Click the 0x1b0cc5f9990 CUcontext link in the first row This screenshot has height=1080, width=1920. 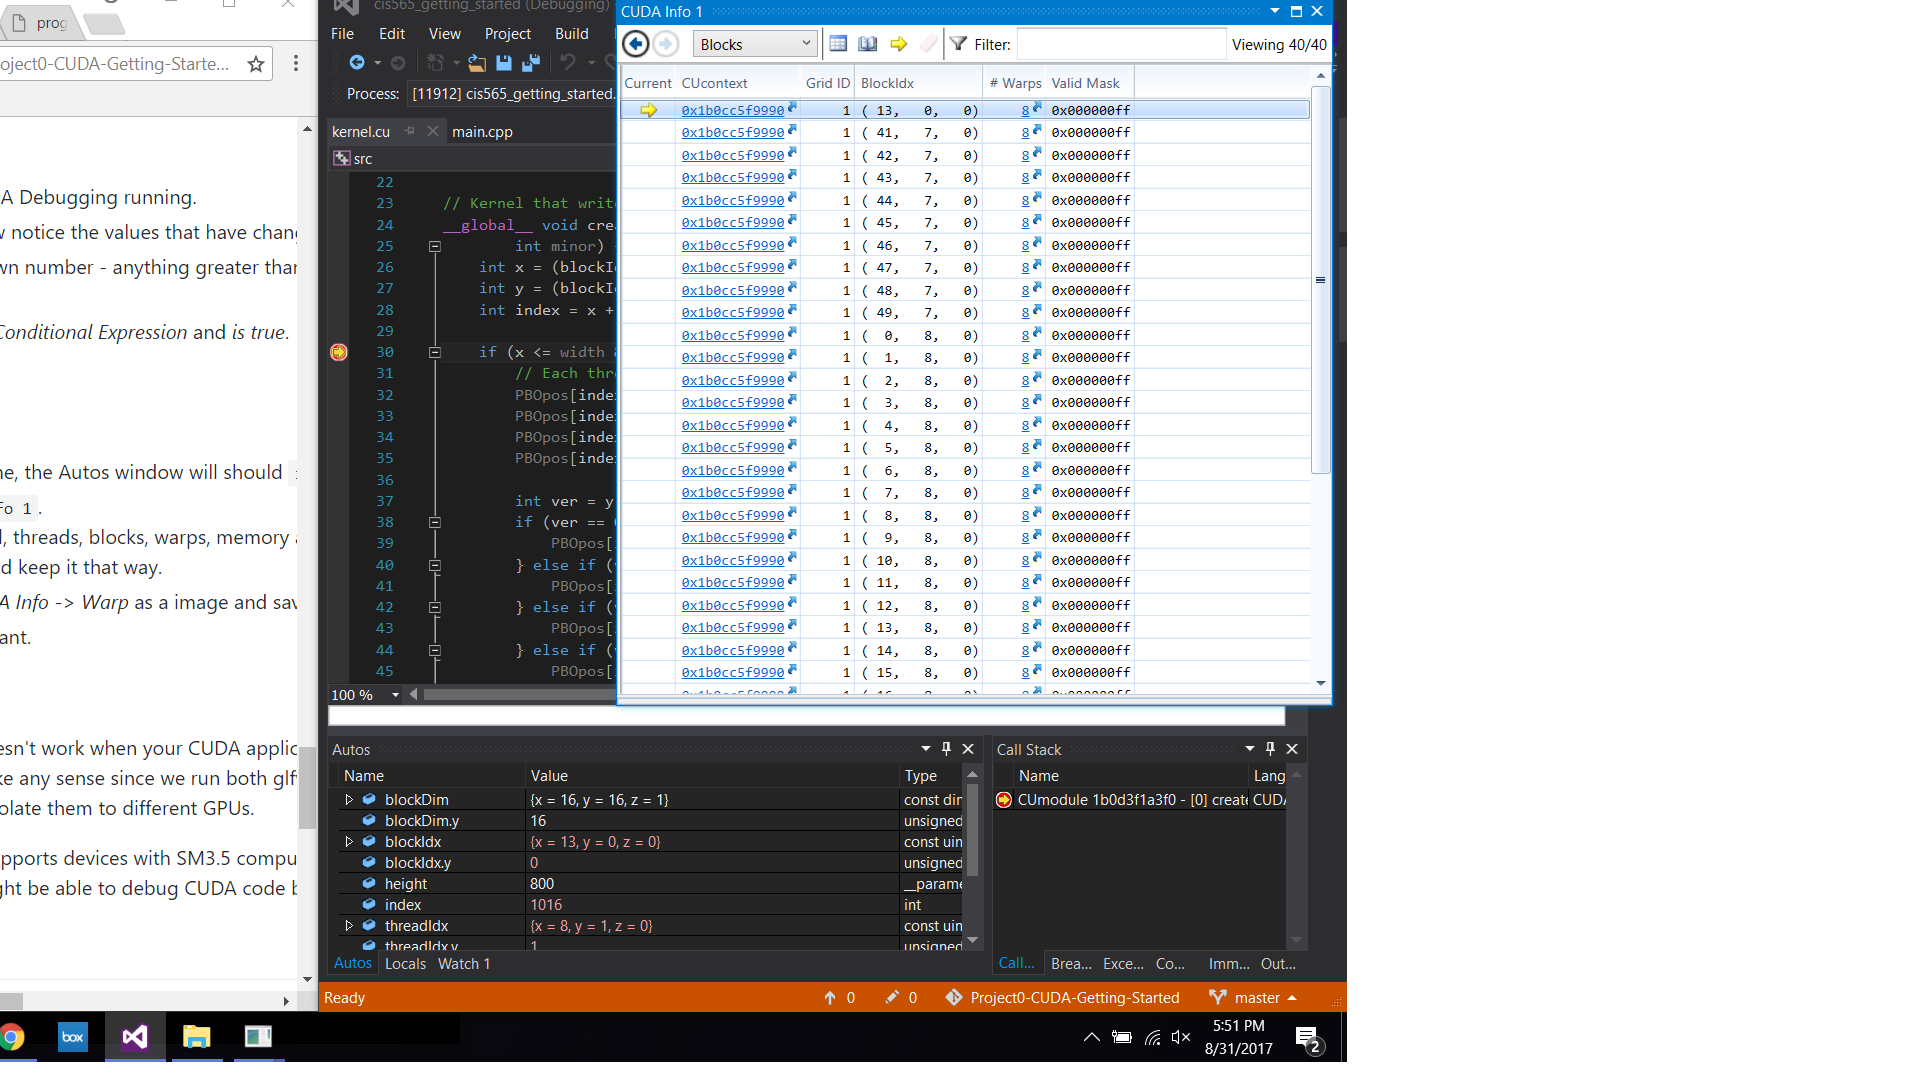pyautogui.click(x=732, y=110)
